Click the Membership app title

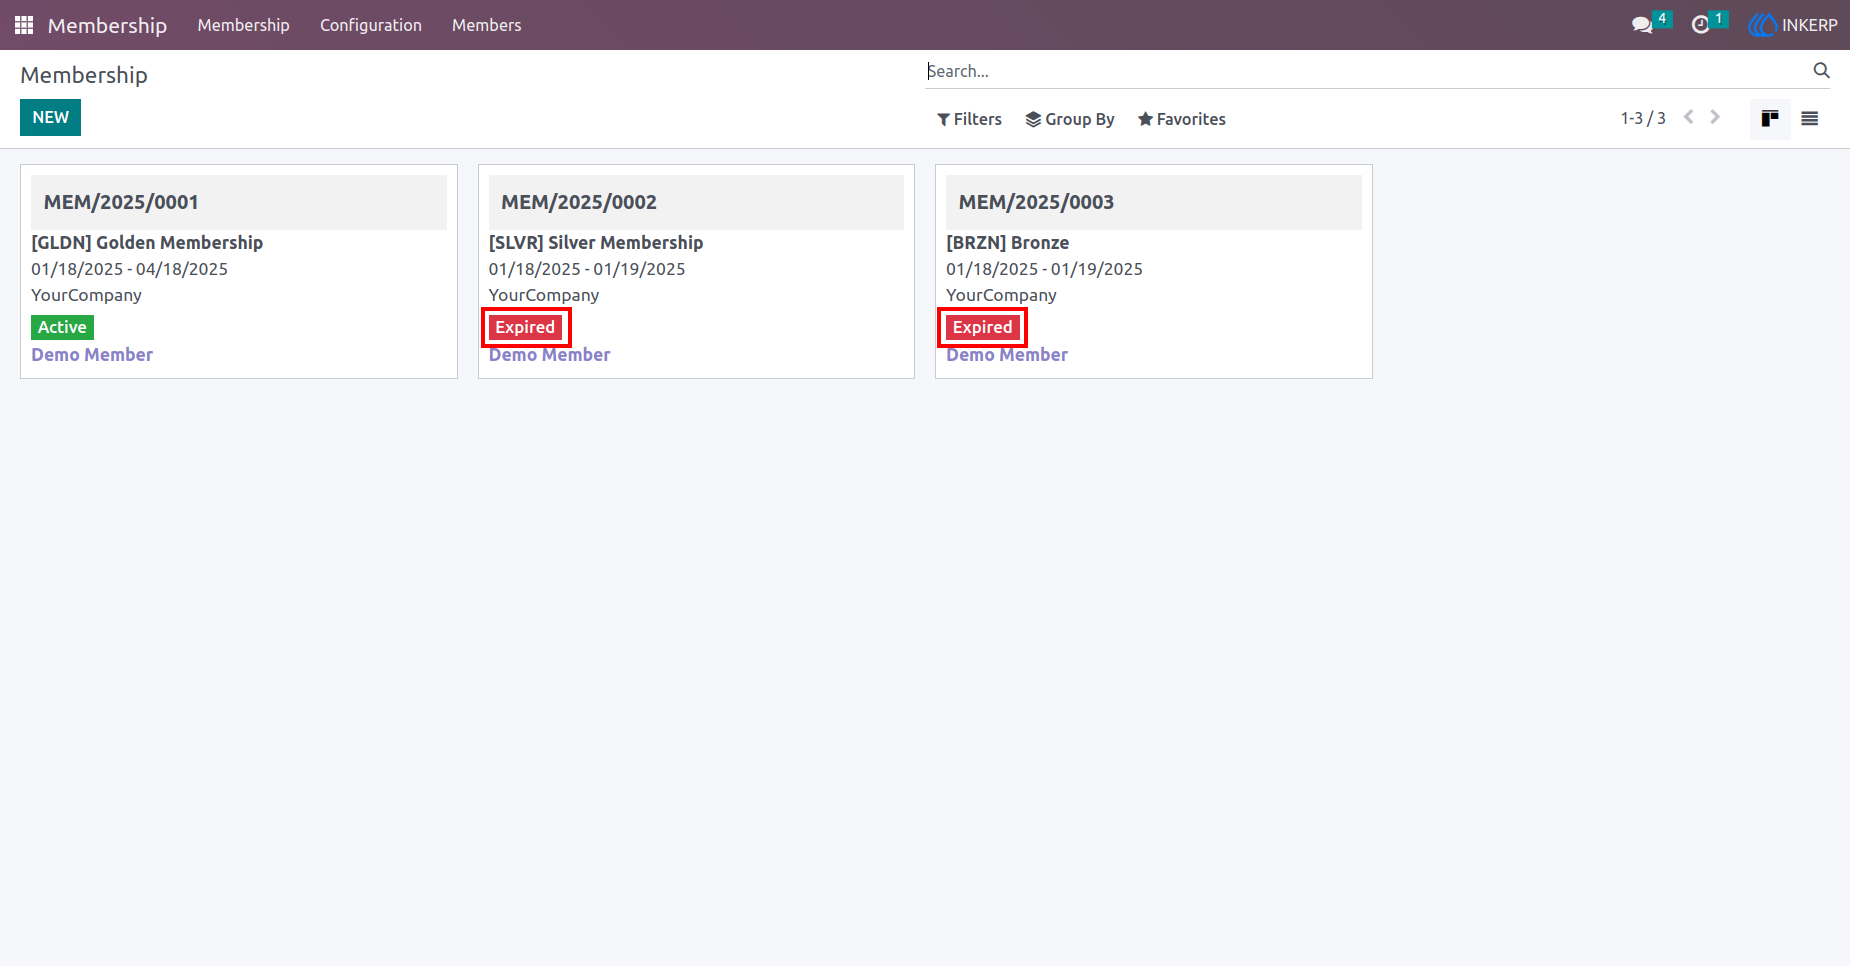point(107,25)
